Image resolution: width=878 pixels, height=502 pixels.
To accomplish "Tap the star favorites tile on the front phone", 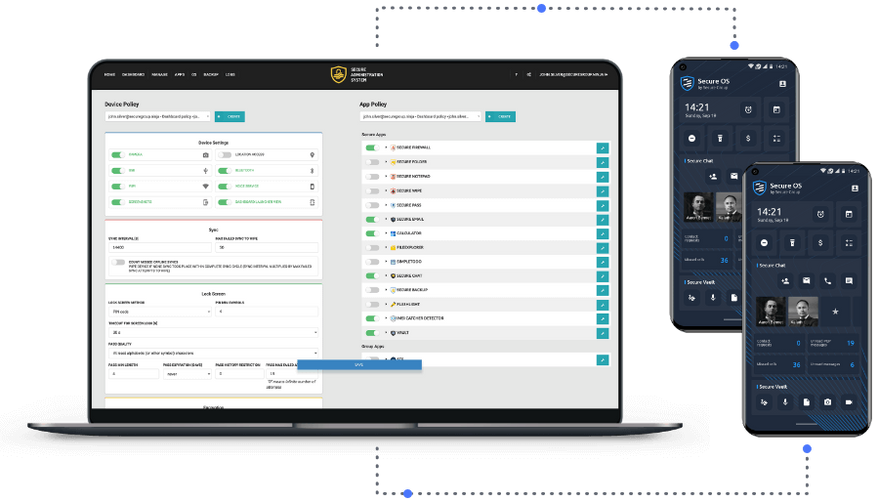I will (835, 312).
